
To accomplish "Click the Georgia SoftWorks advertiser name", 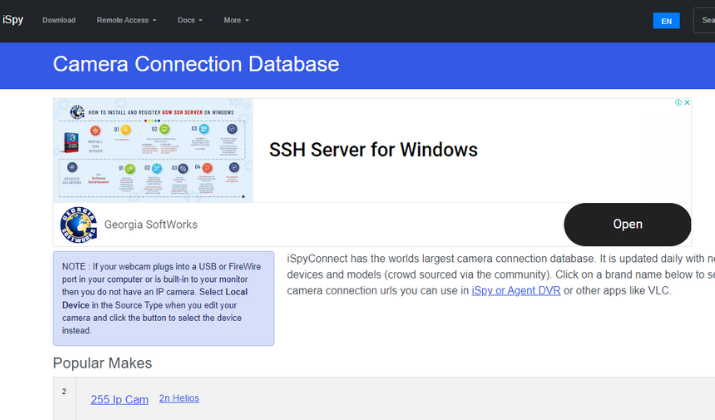I will tap(150, 224).
